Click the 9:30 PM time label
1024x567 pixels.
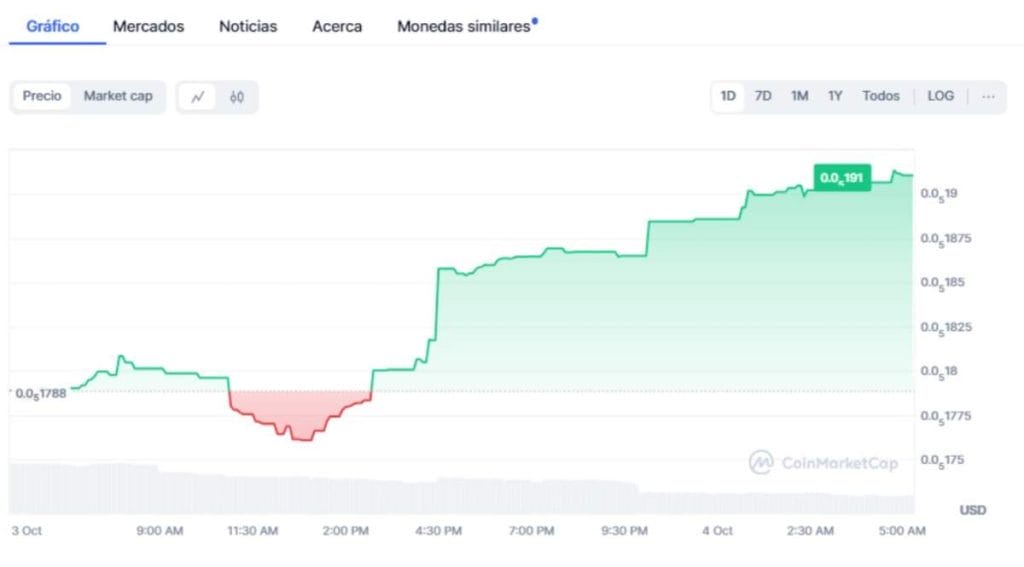[624, 530]
